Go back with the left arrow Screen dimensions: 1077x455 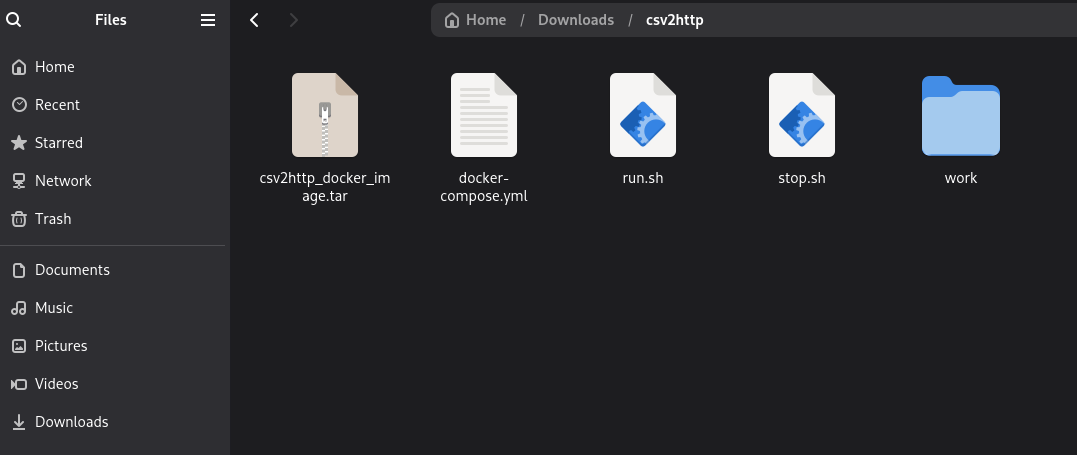pos(254,20)
